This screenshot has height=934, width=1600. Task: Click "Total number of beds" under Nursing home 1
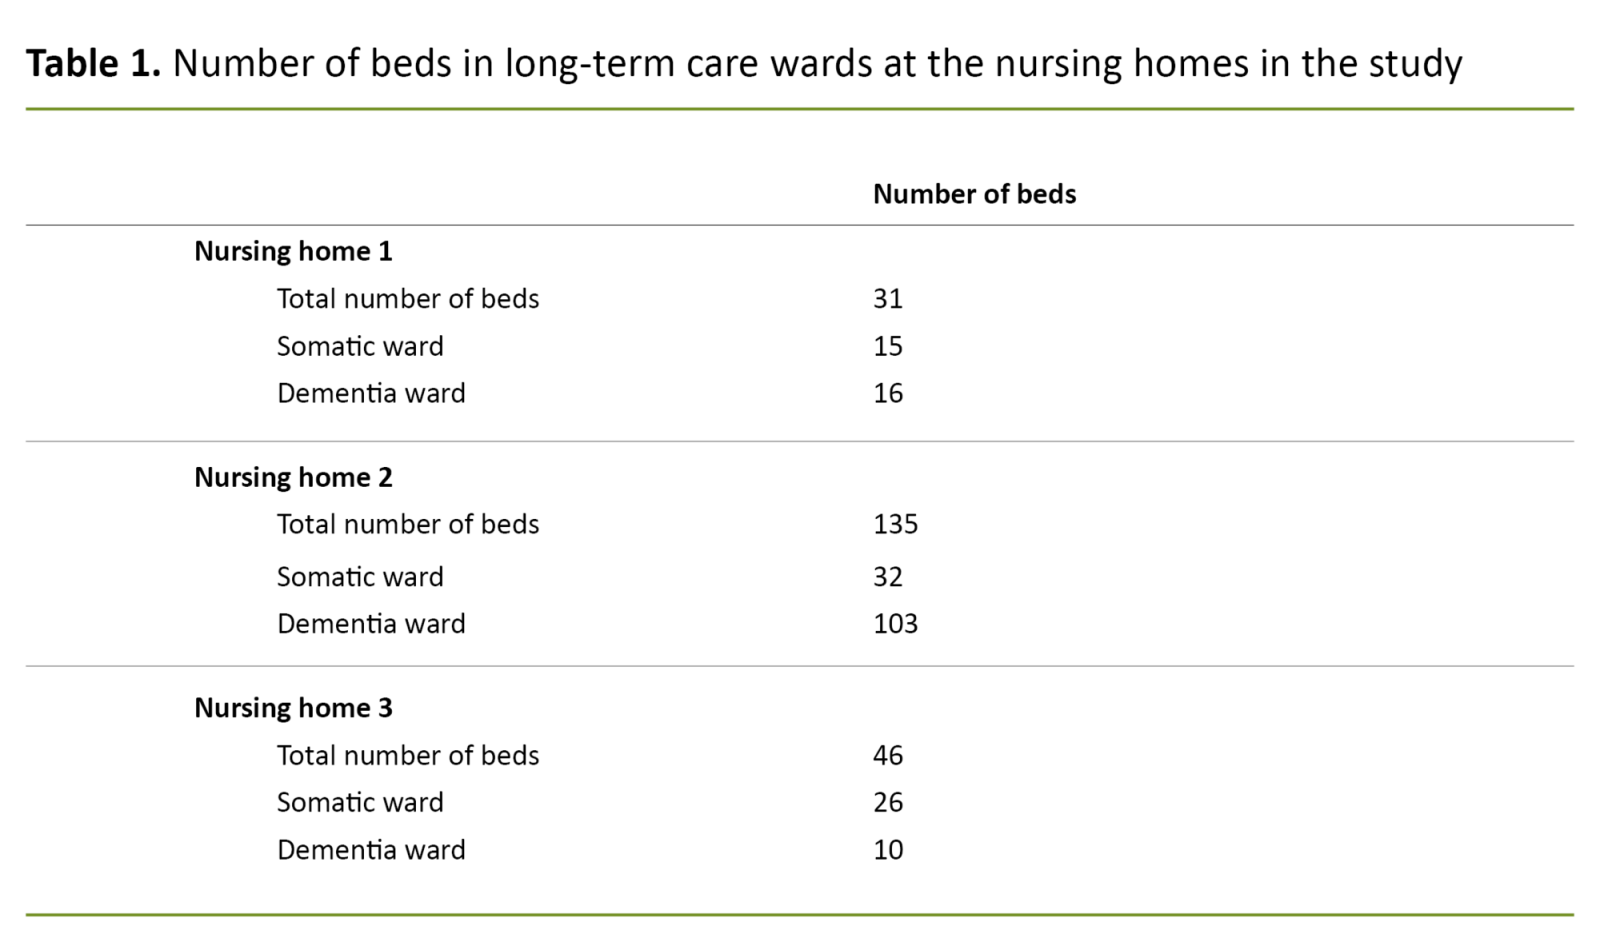pos(408,299)
